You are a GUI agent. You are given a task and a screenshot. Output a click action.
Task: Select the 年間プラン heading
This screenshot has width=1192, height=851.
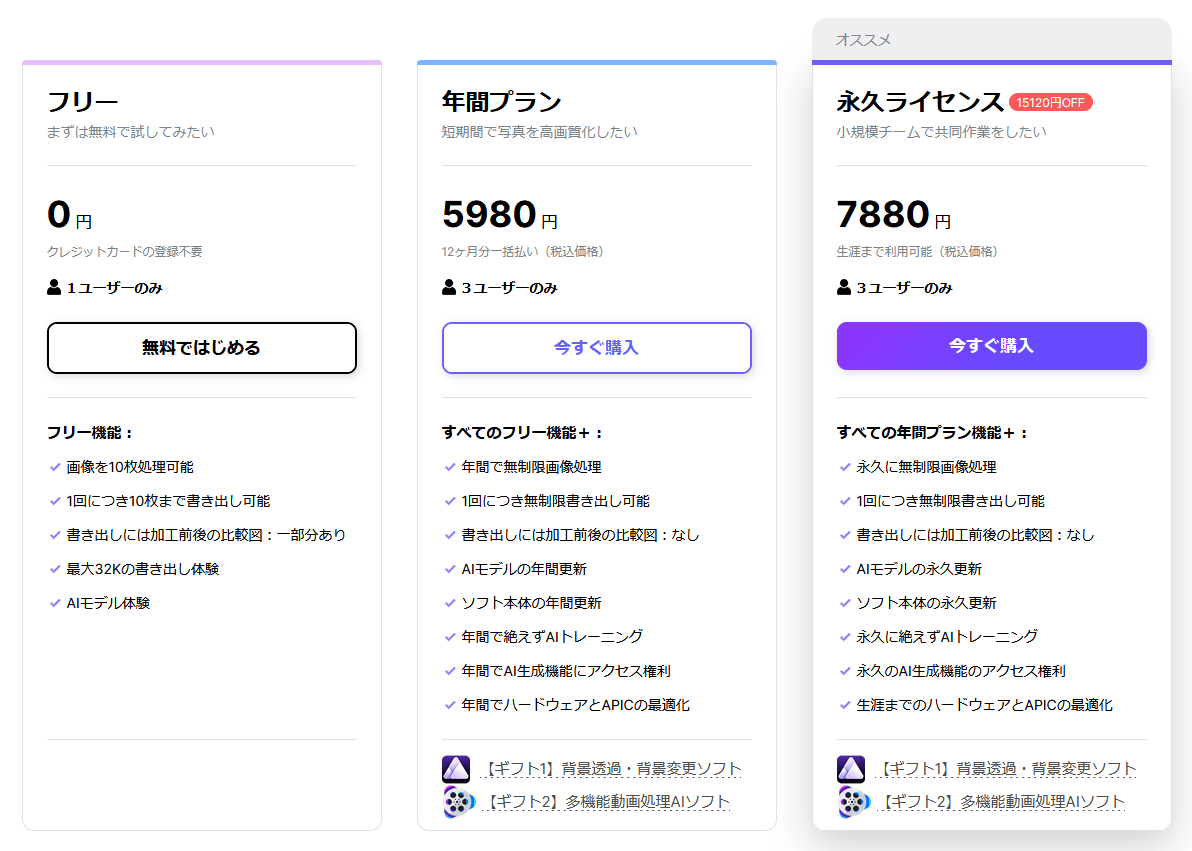(x=501, y=102)
